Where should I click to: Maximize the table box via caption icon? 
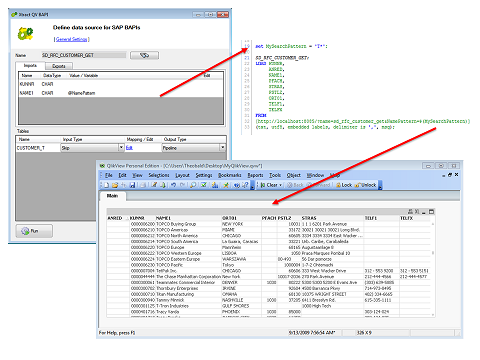pyautogui.click(x=431, y=212)
